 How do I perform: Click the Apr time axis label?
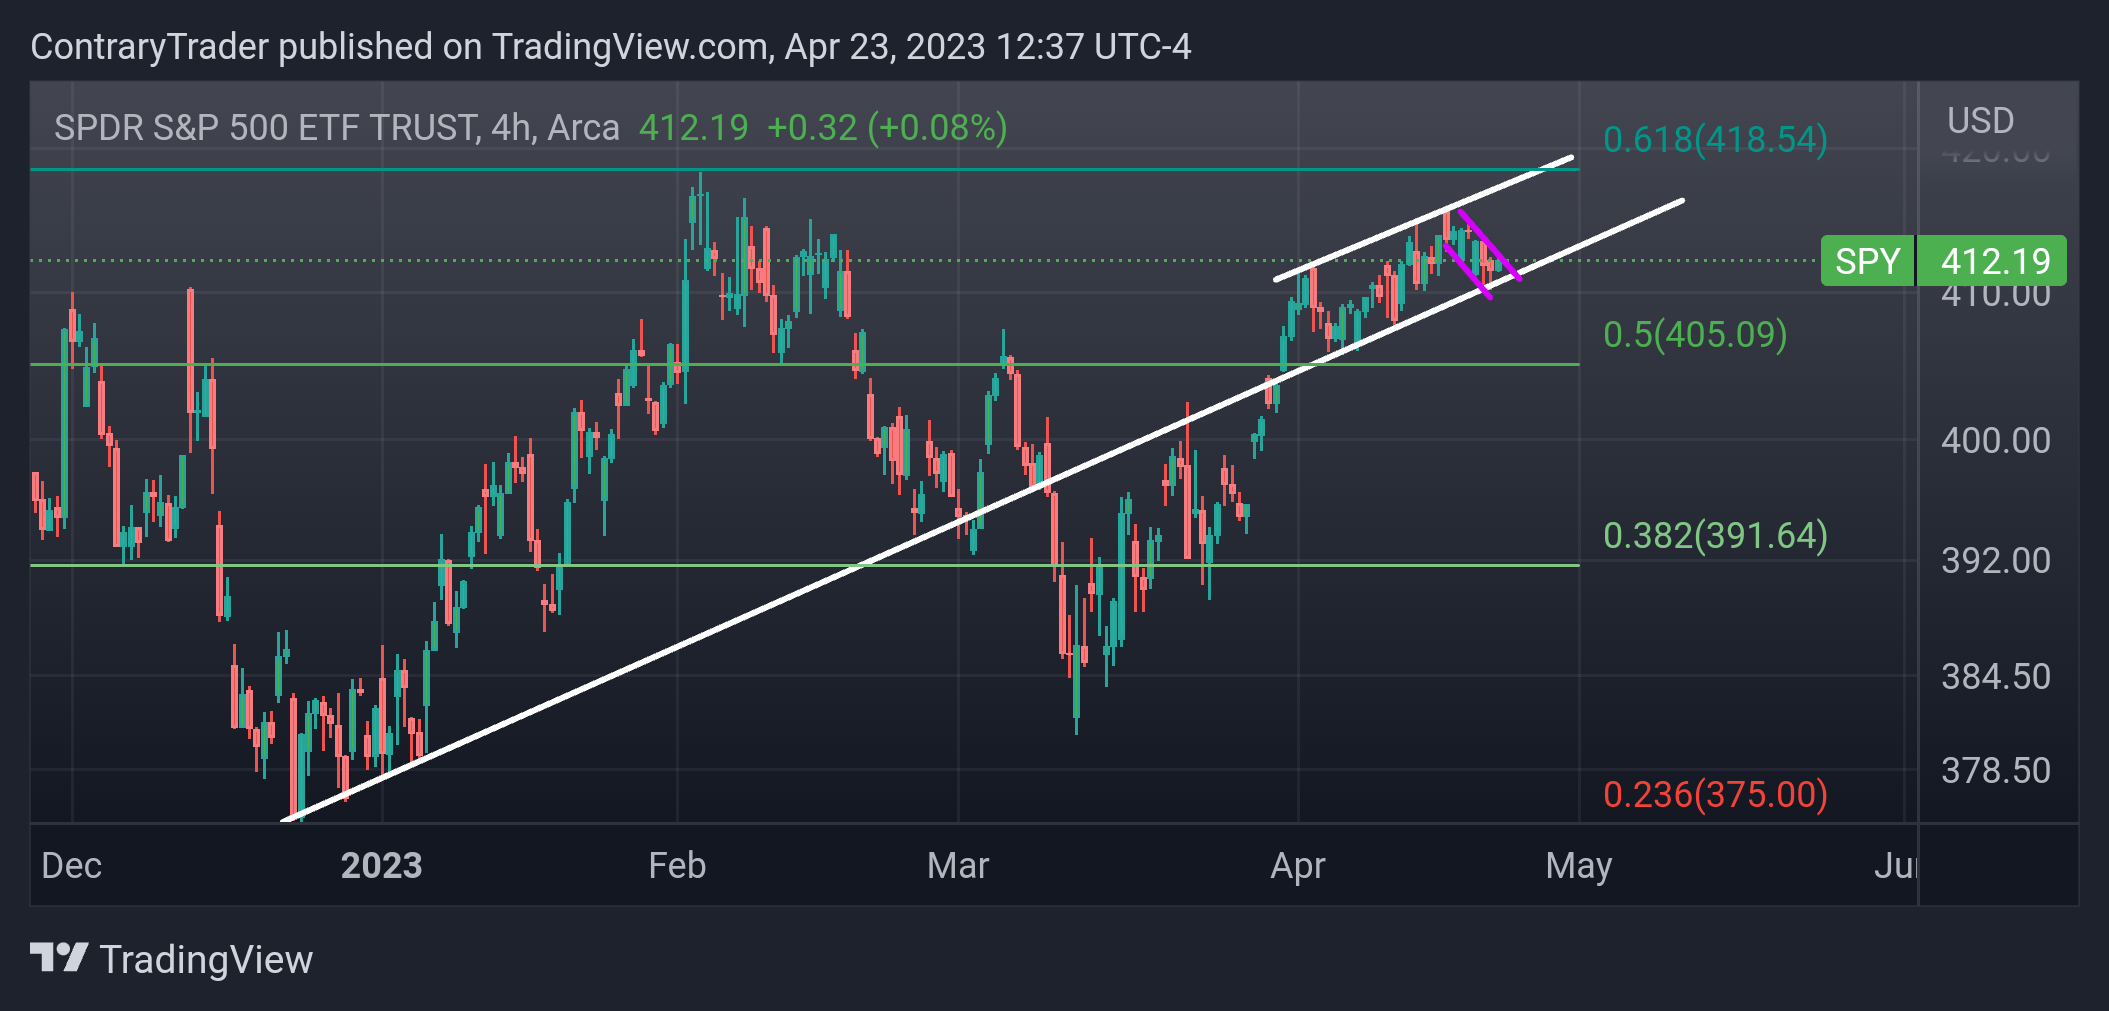[1297, 866]
